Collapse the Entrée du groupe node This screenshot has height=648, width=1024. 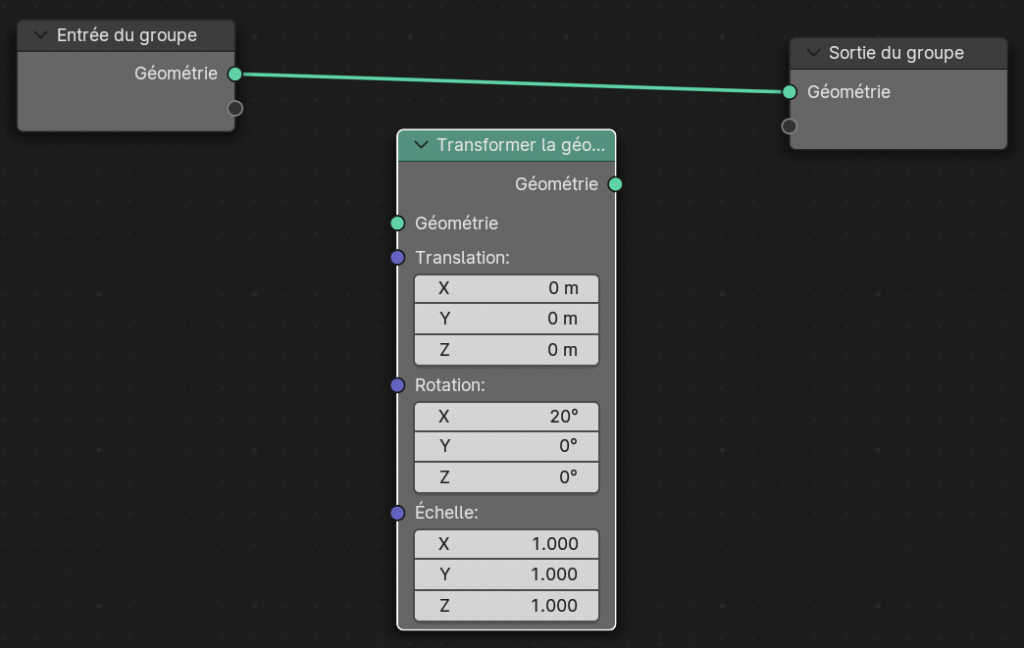click(41, 35)
